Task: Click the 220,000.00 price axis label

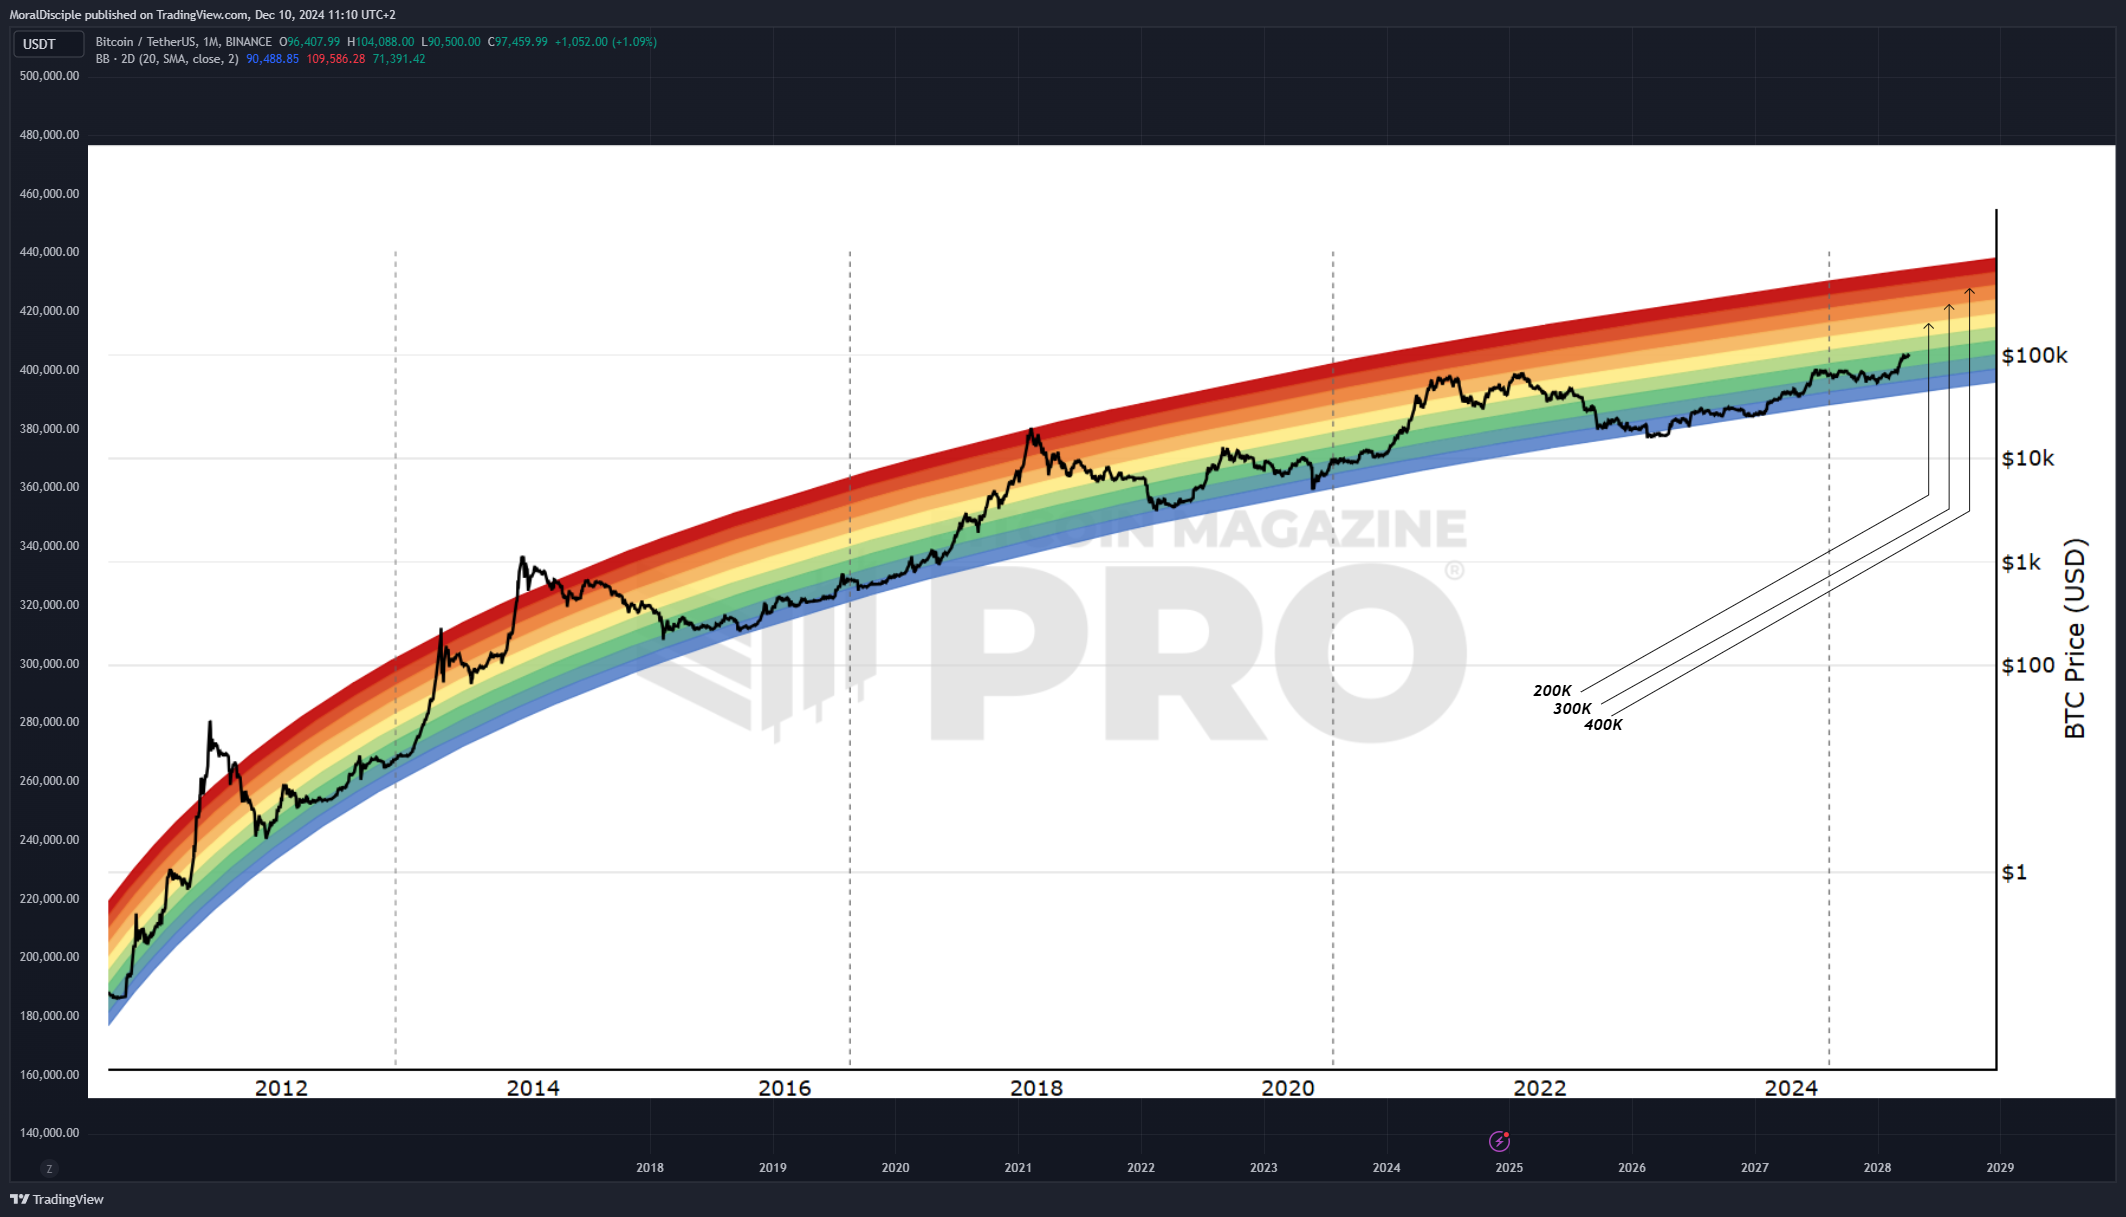Action: coord(49,899)
